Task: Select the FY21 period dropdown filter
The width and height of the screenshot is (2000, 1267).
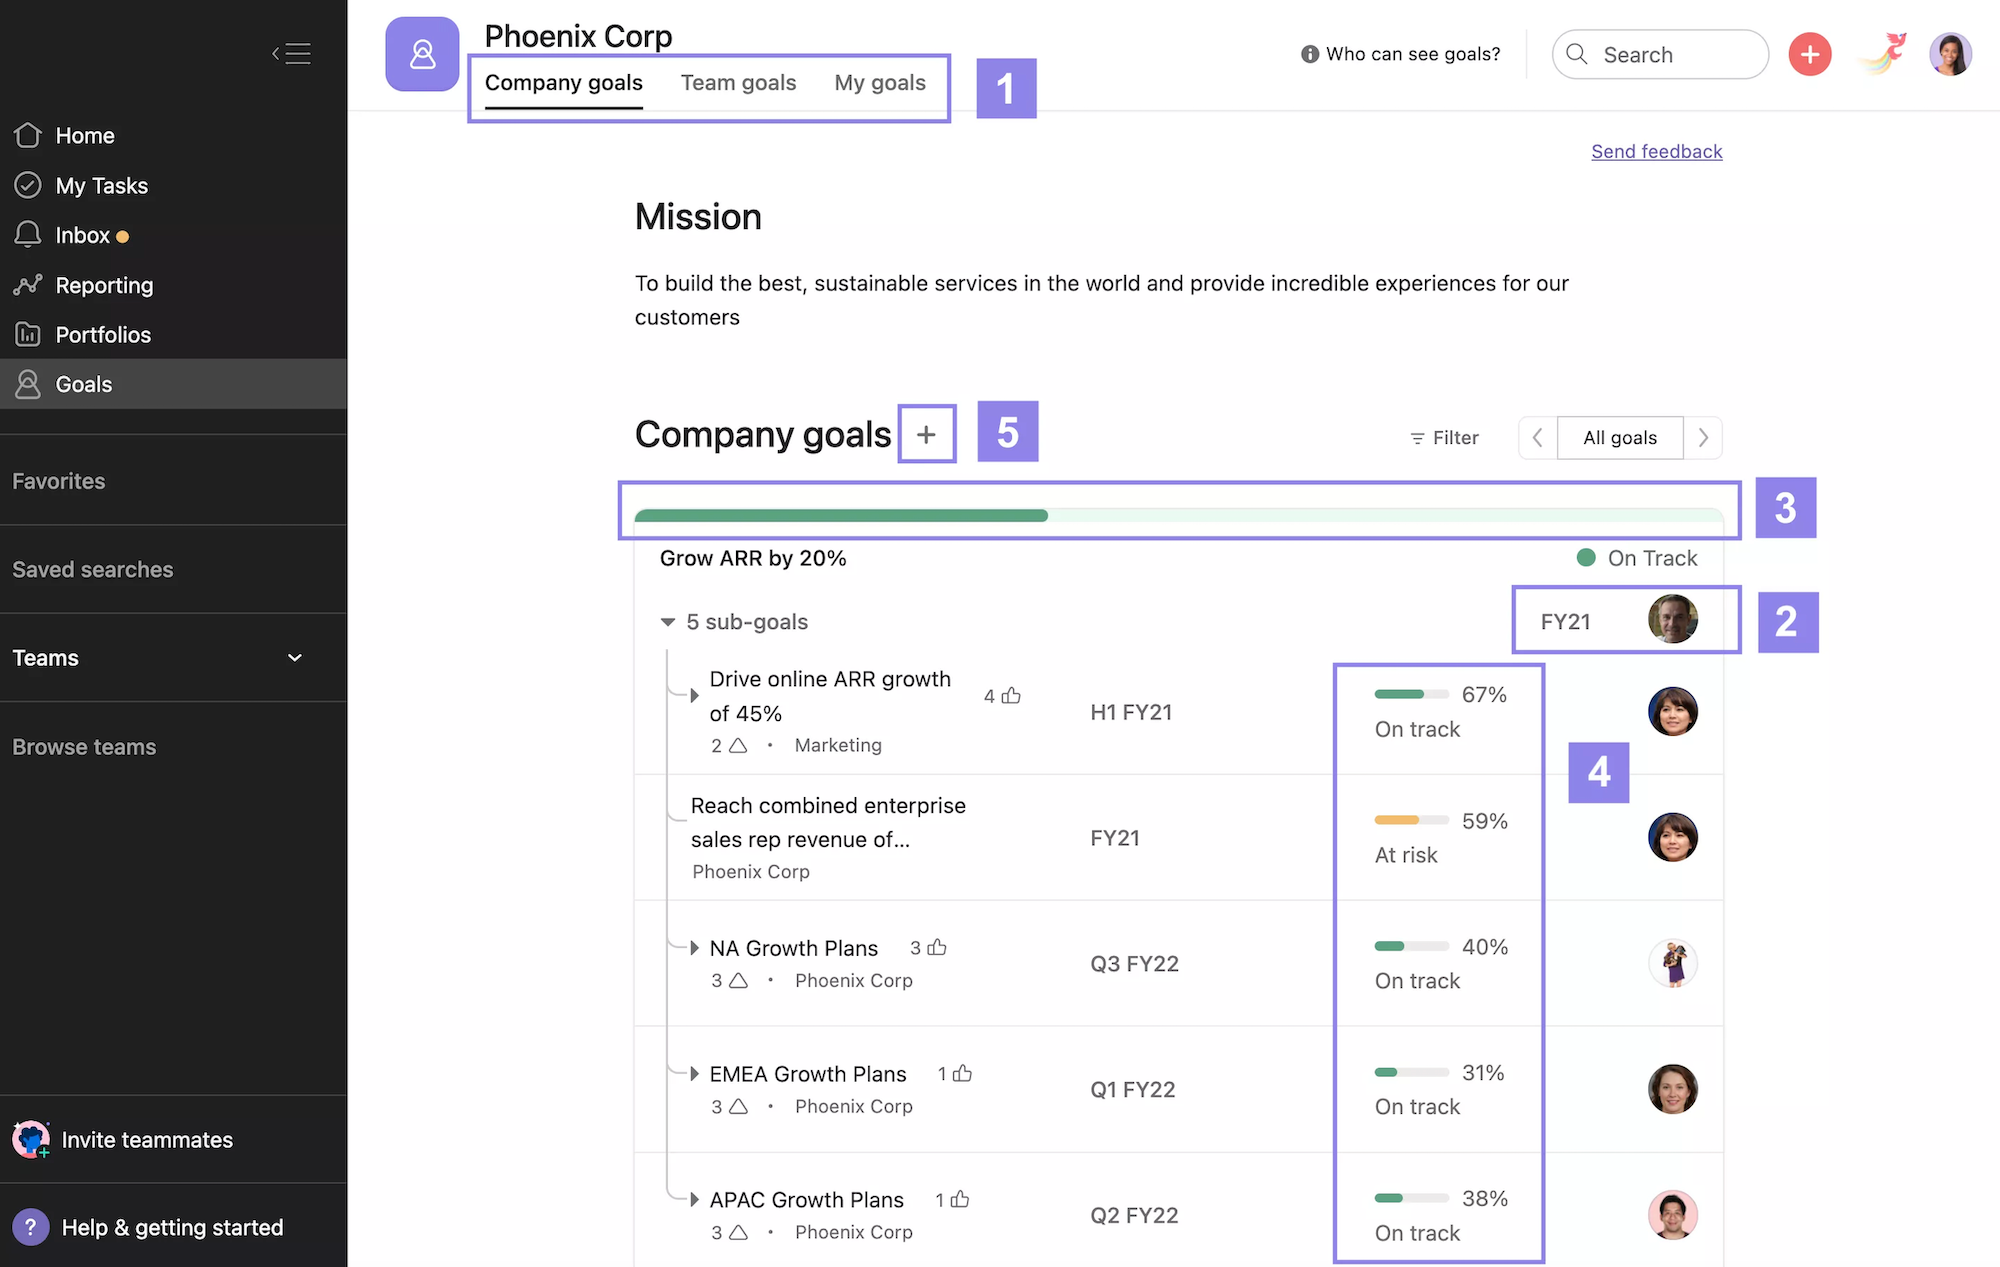Action: pos(1566,618)
